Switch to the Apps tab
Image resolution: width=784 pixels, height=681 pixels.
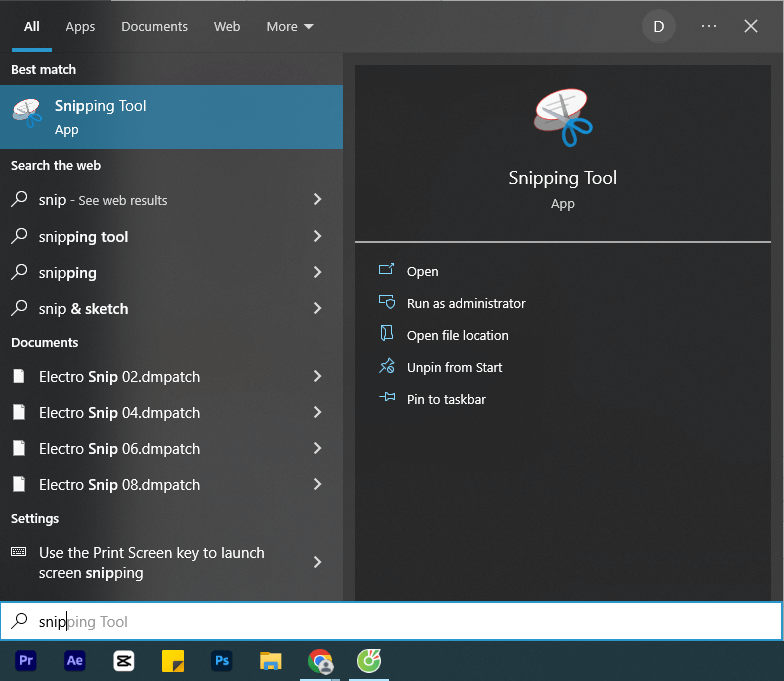click(x=80, y=26)
